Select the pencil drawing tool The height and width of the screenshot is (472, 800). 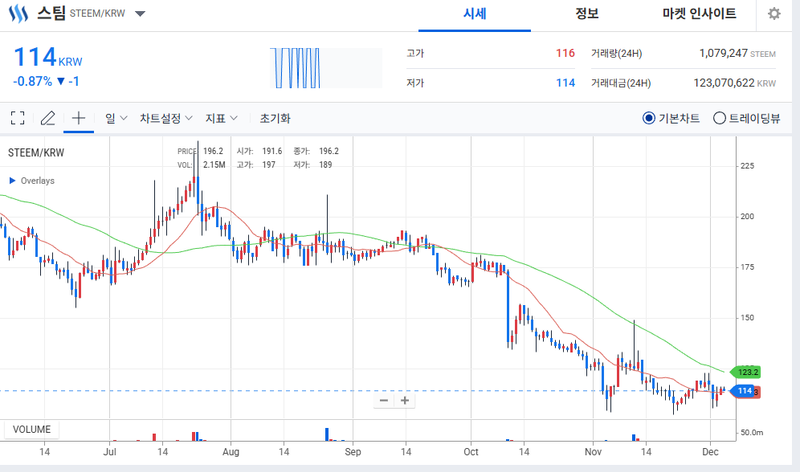(x=47, y=118)
